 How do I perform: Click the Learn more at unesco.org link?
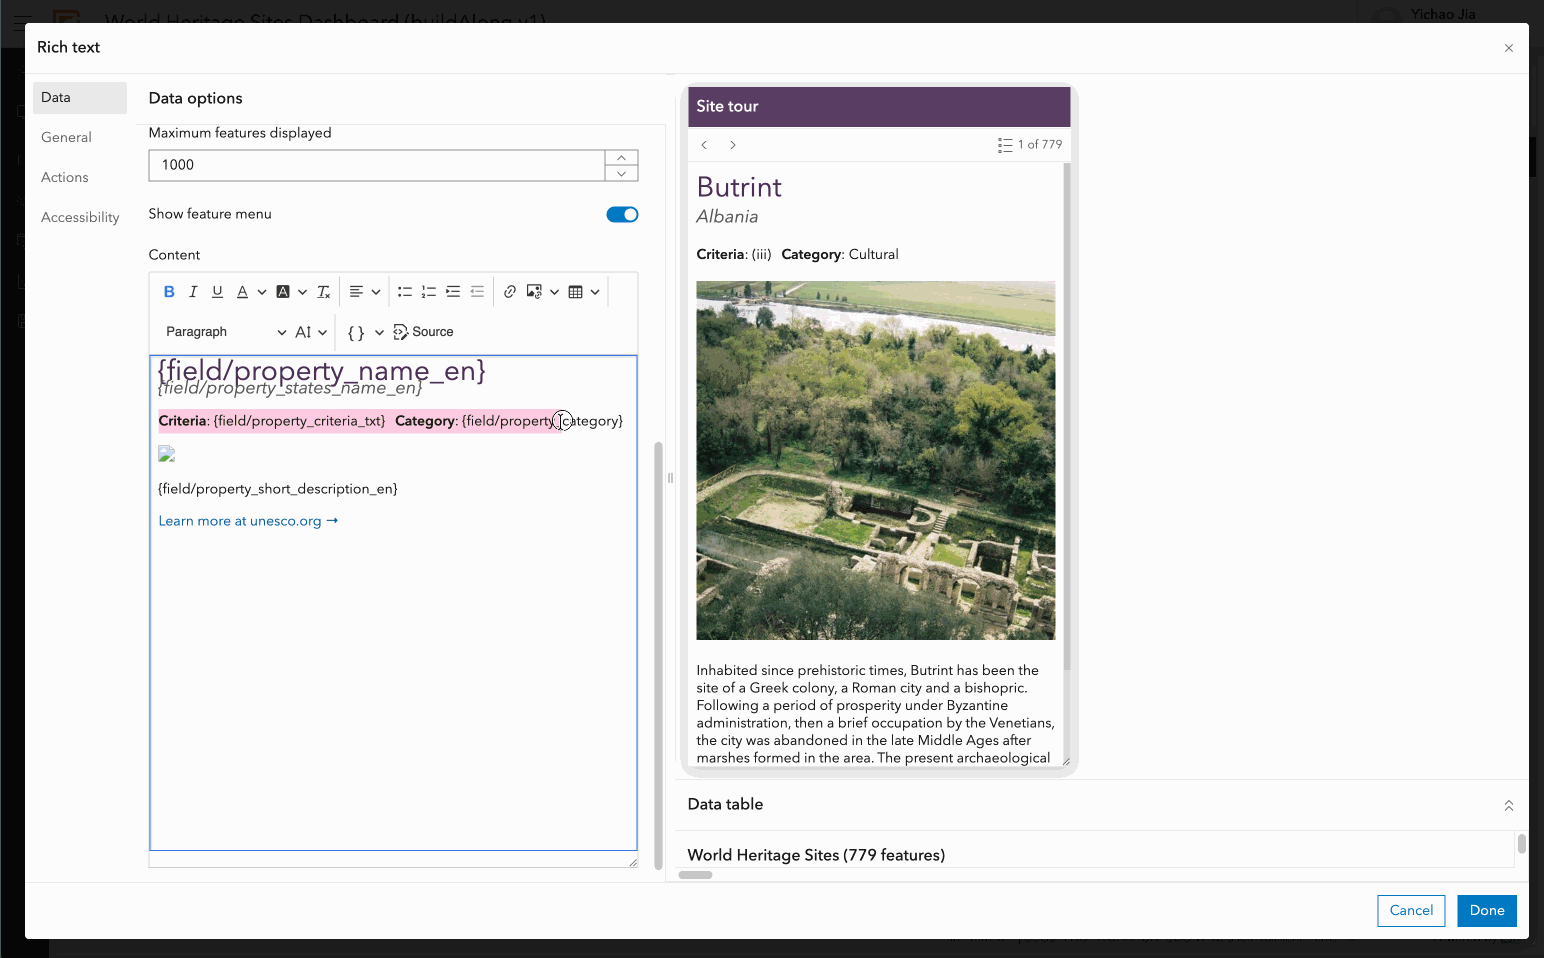[x=248, y=521]
